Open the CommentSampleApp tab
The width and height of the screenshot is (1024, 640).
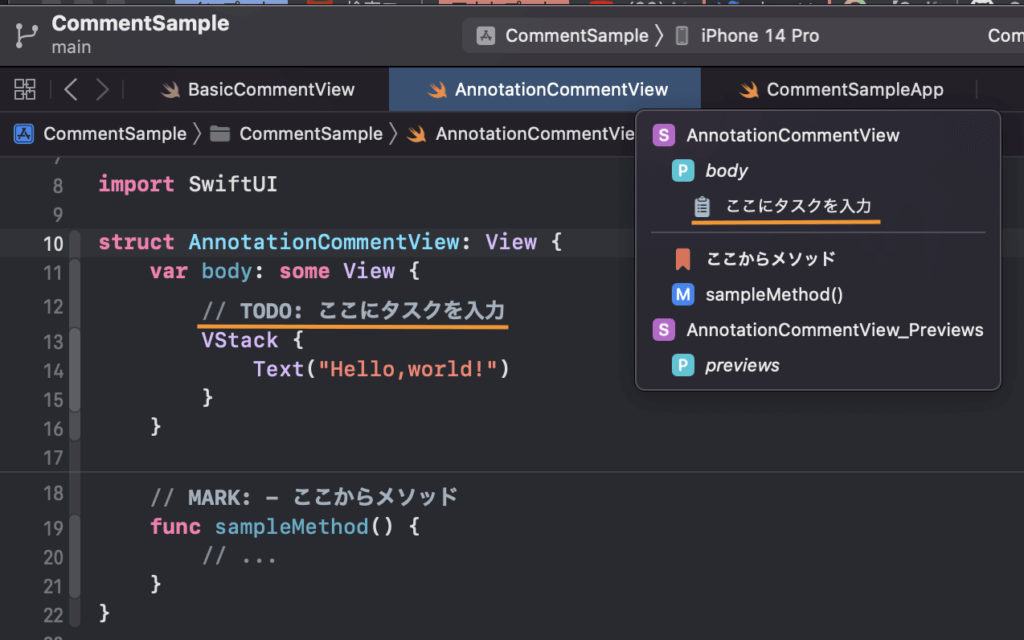coord(841,89)
